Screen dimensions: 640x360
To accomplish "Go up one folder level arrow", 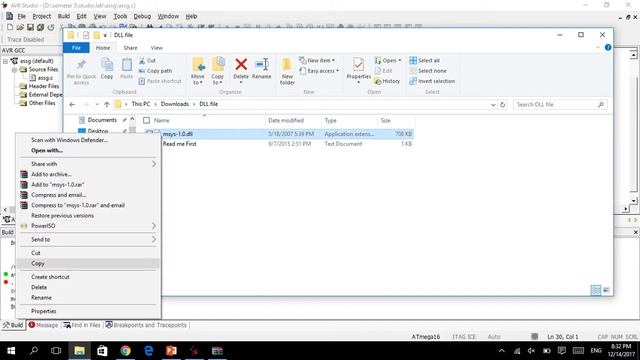I will click(x=107, y=104).
